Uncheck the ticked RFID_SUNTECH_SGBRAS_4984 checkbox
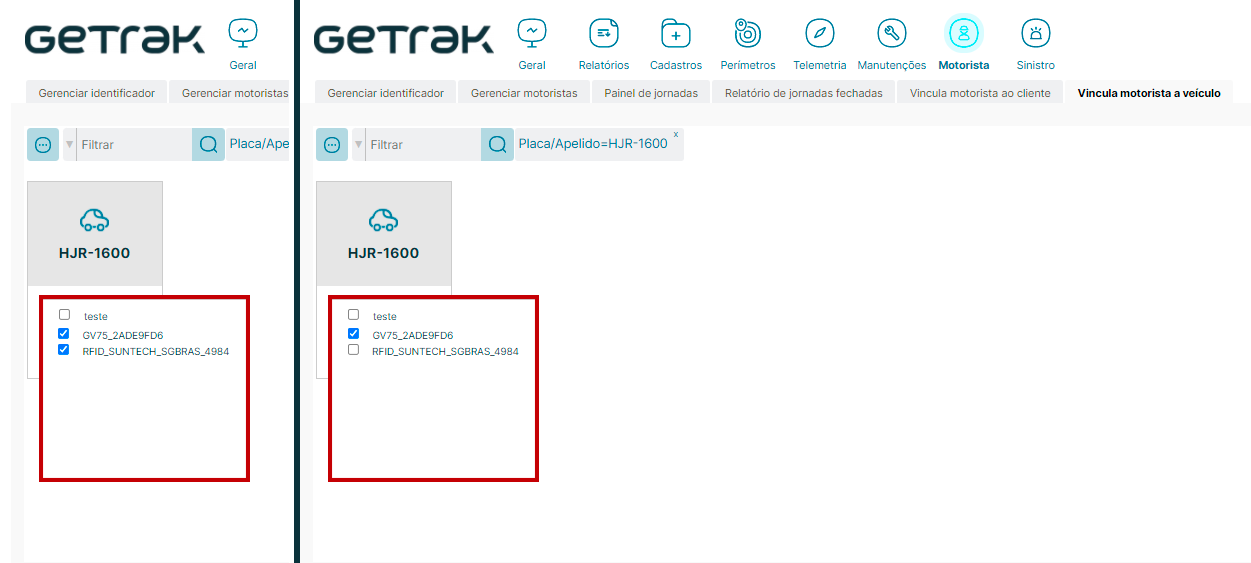 click(x=64, y=350)
